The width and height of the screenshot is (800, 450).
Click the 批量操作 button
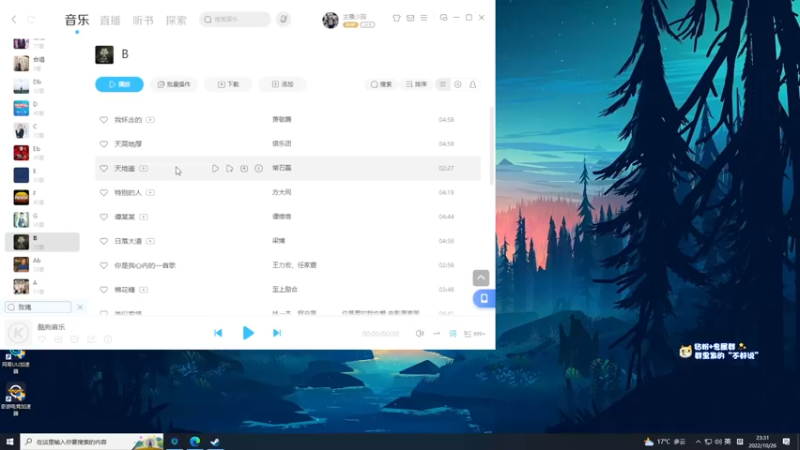click(174, 84)
